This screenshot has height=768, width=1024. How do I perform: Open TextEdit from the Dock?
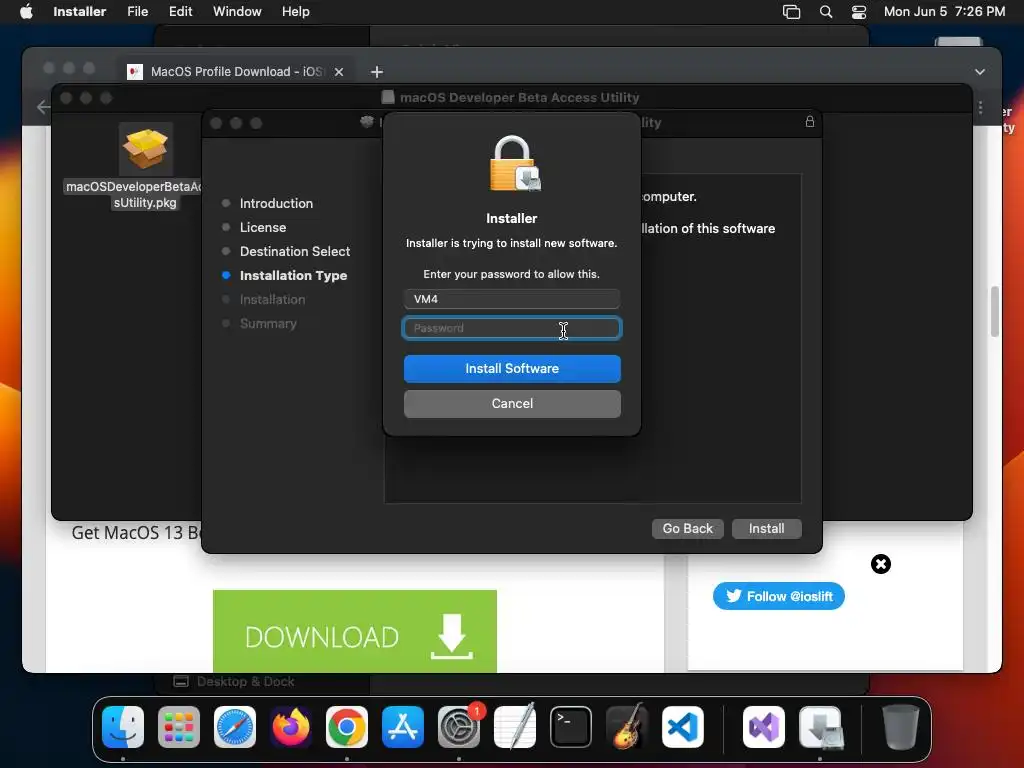click(515, 727)
